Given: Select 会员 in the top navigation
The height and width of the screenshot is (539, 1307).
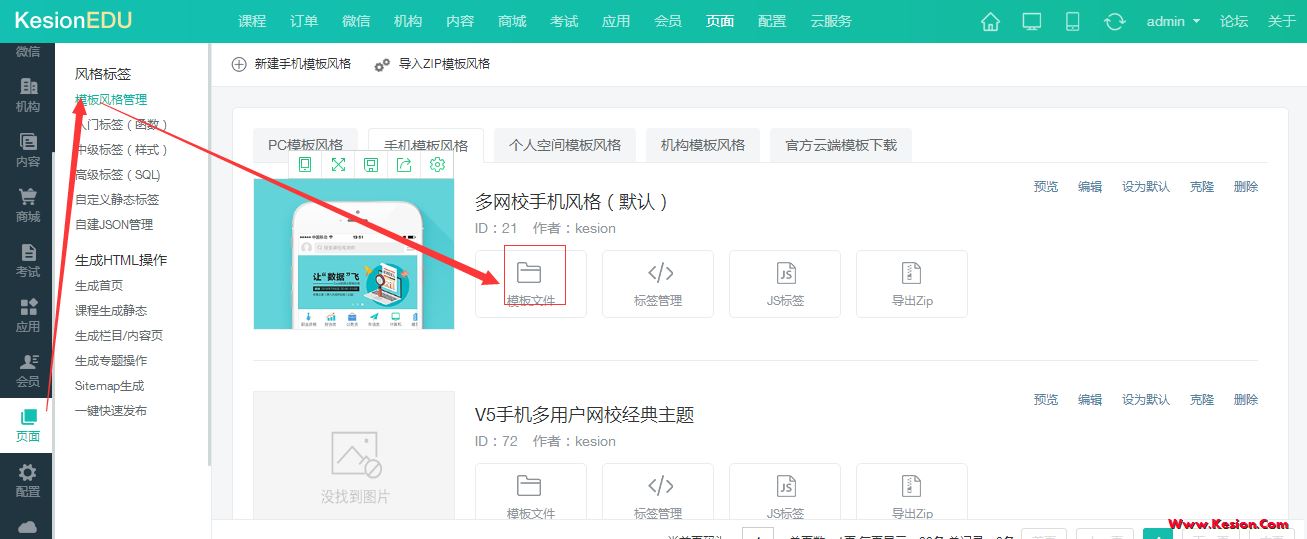Looking at the screenshot, I should 668,21.
